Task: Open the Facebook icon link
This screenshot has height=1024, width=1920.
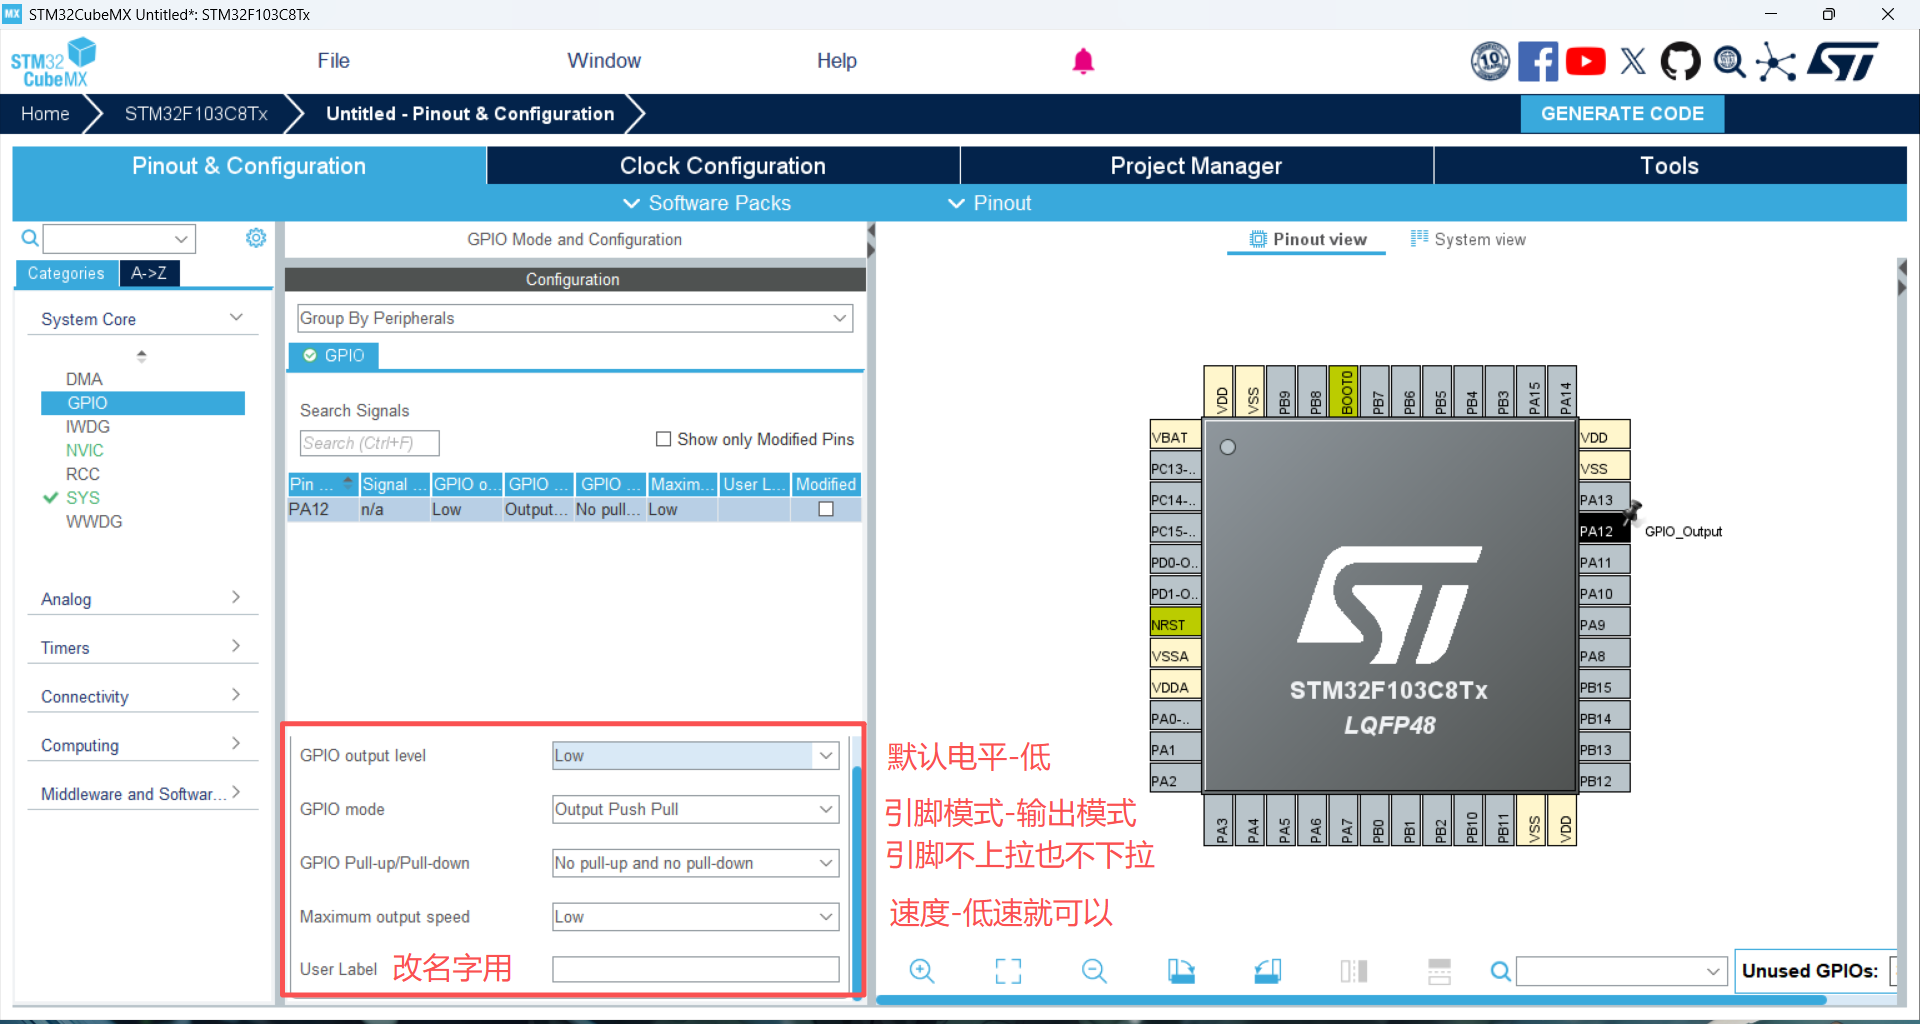Action: pyautogui.click(x=1538, y=62)
